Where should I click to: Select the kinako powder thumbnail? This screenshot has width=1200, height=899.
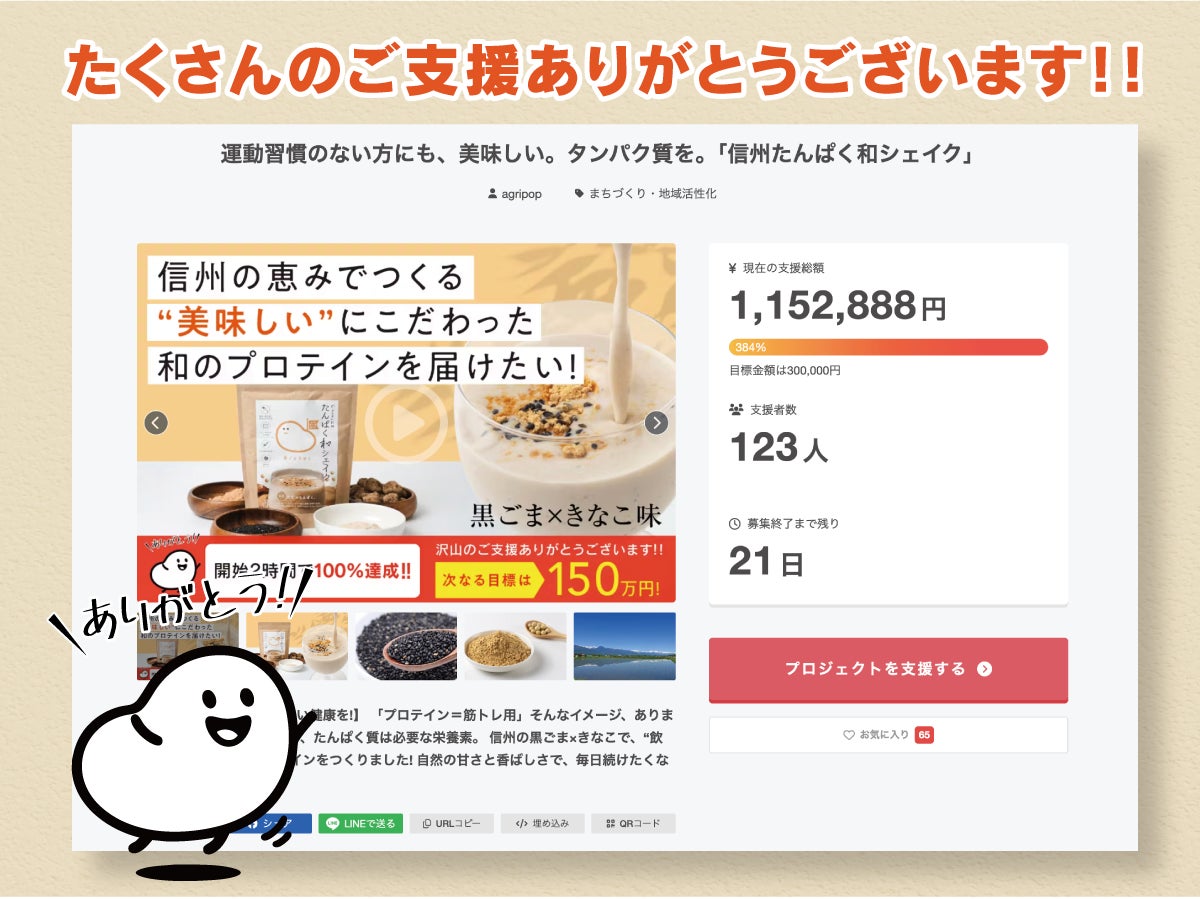click(x=515, y=646)
